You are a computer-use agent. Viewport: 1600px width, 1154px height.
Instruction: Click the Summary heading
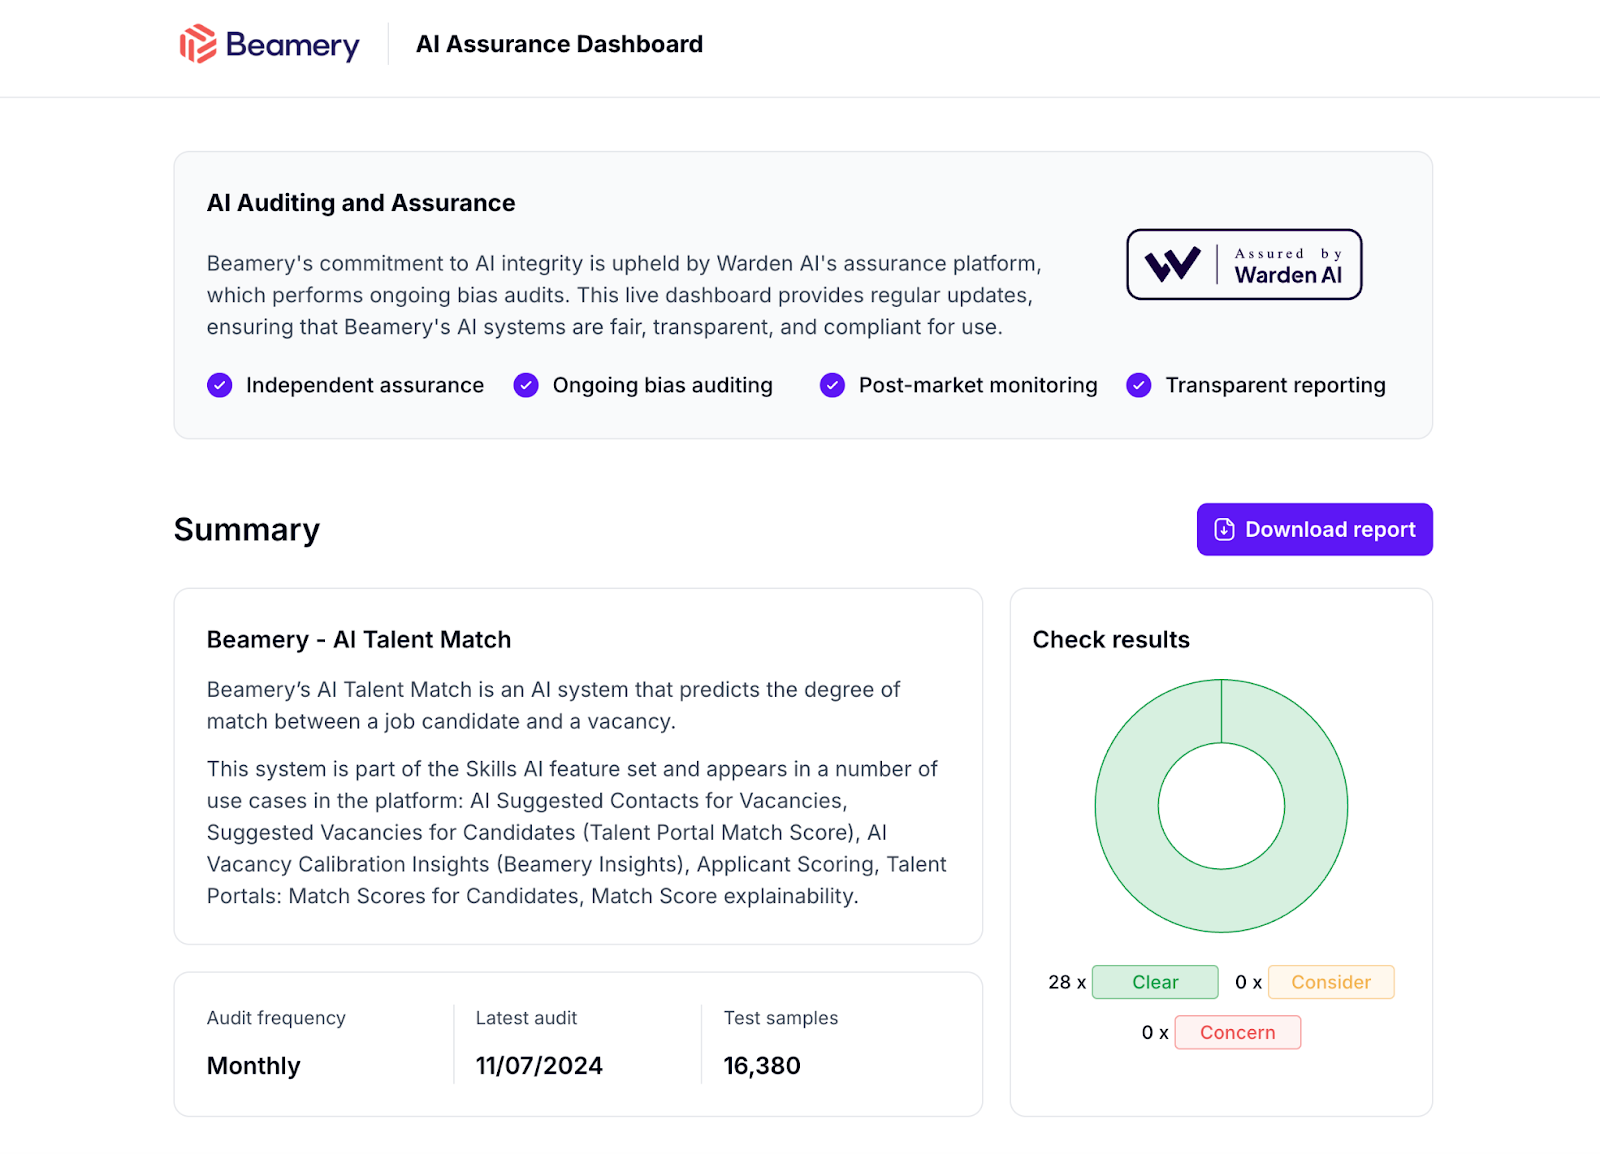(247, 529)
